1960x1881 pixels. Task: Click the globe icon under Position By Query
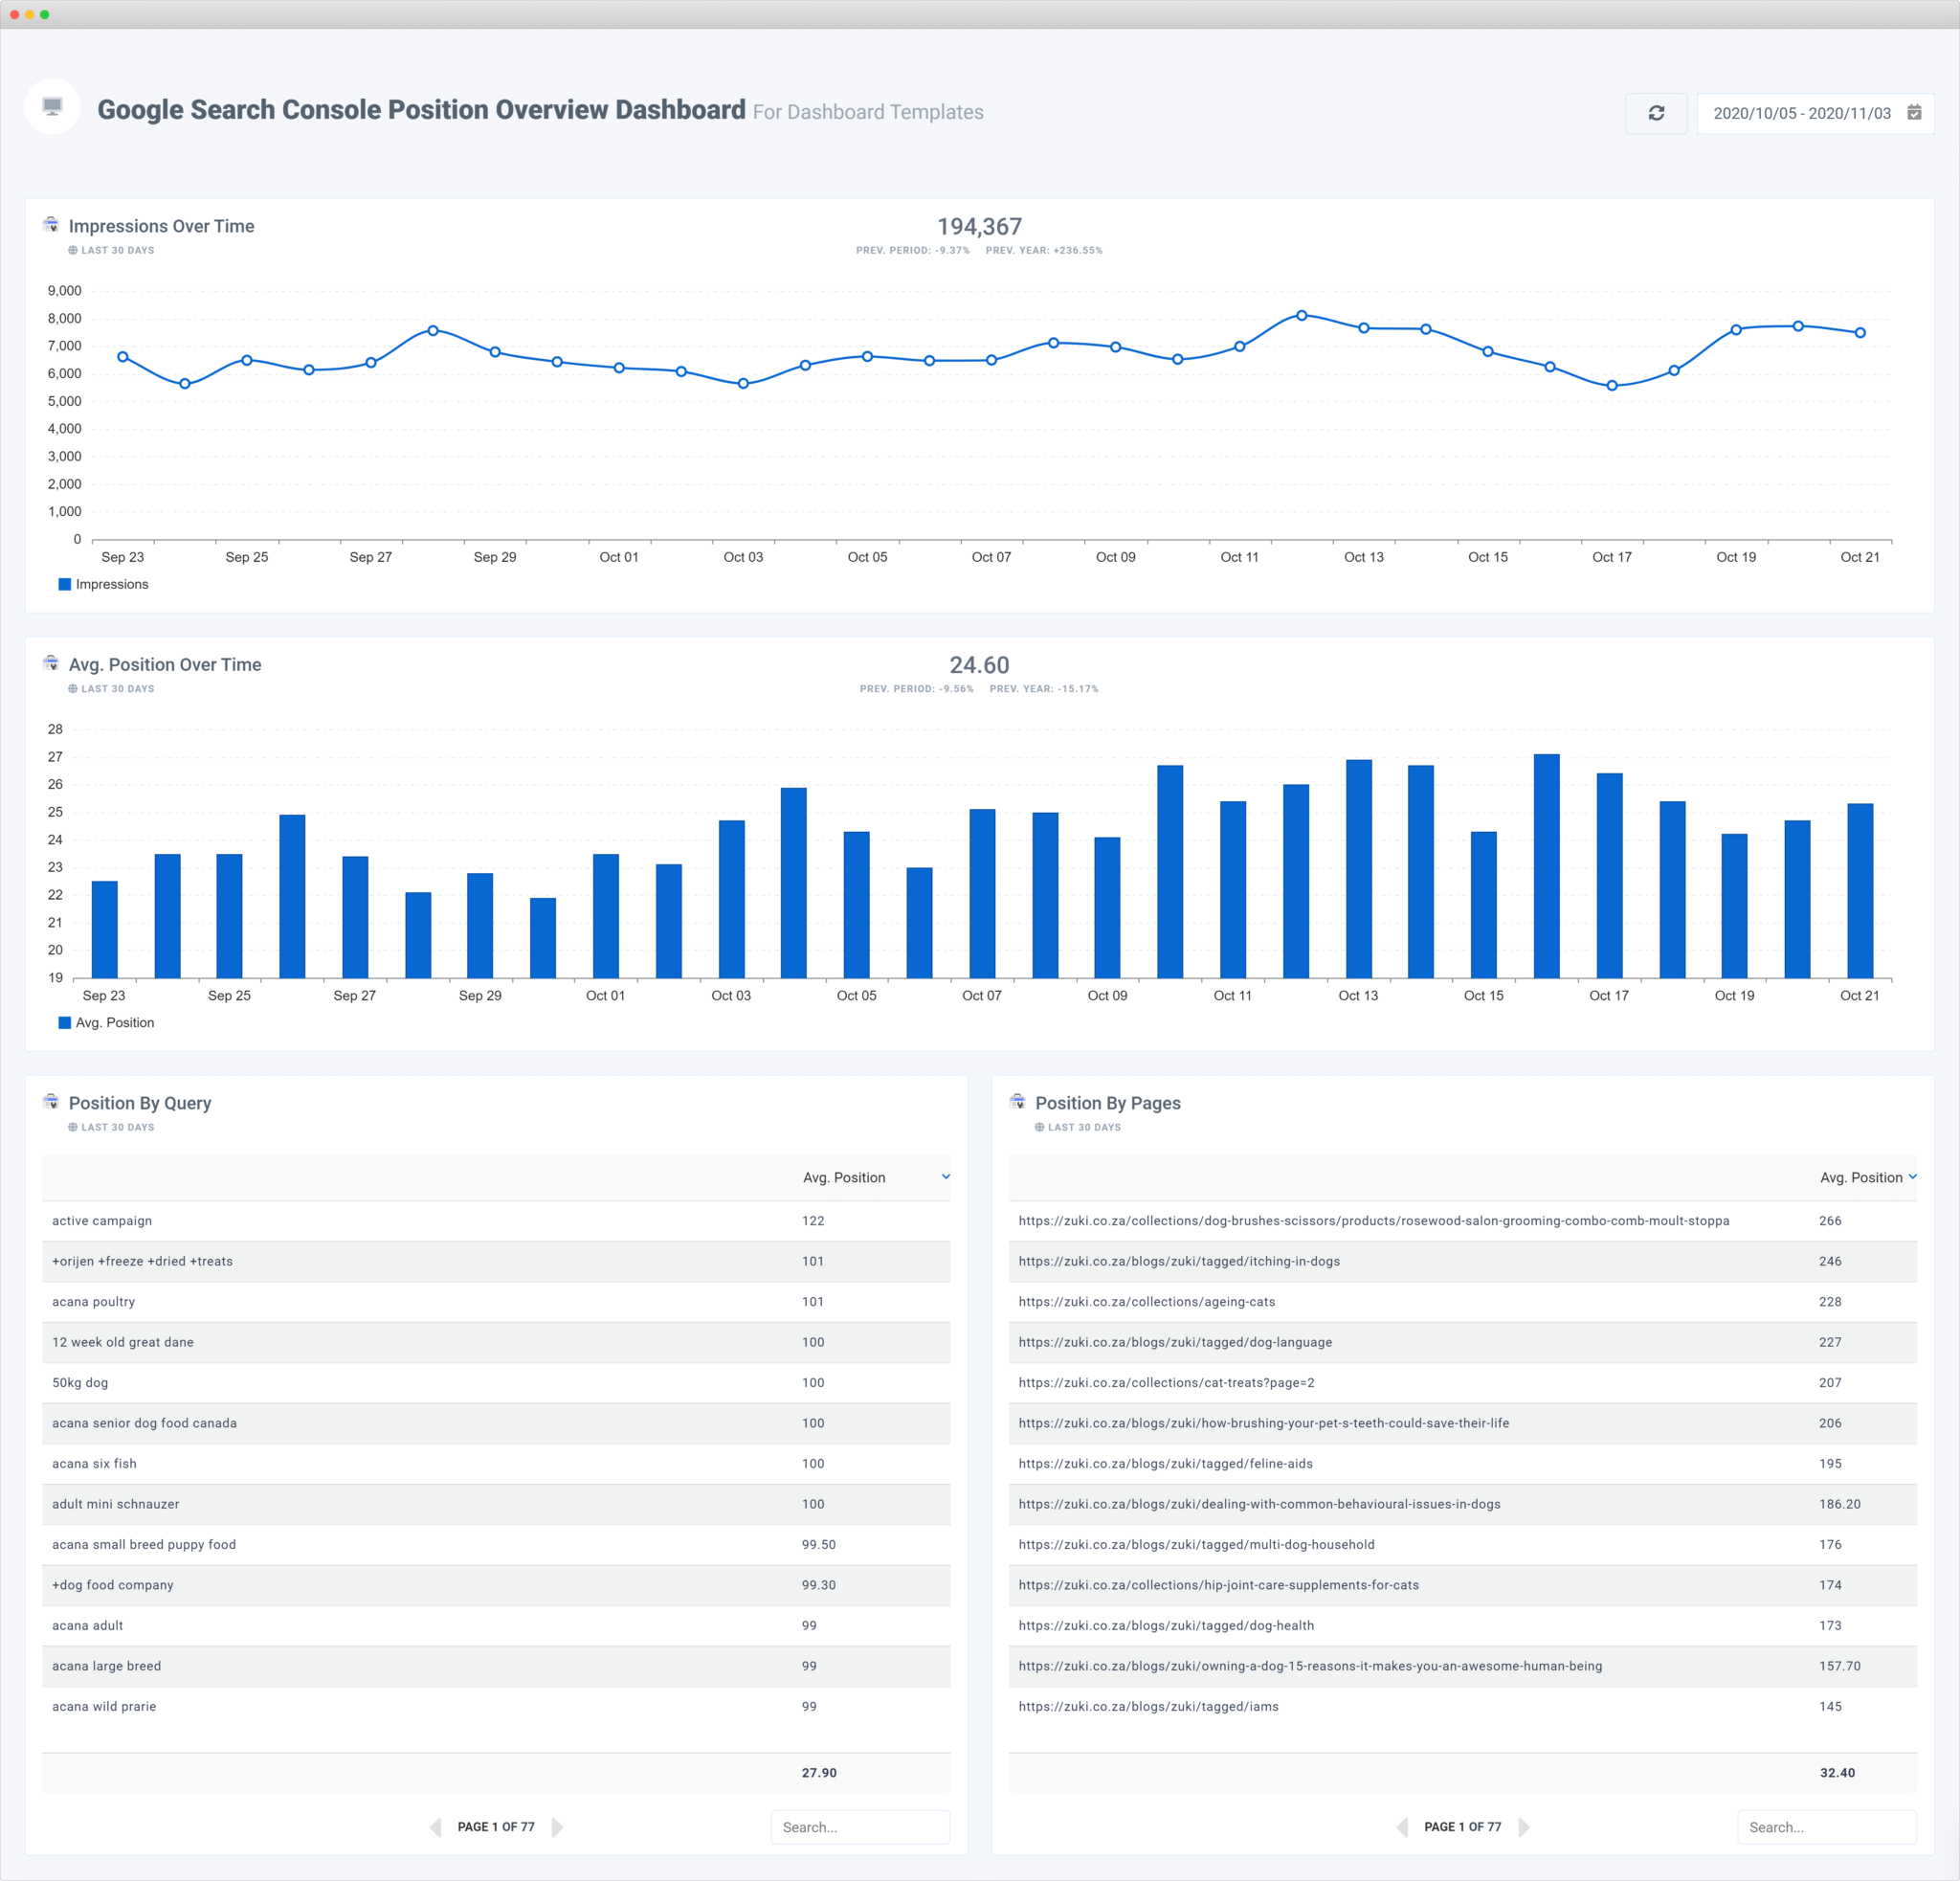tap(73, 1127)
